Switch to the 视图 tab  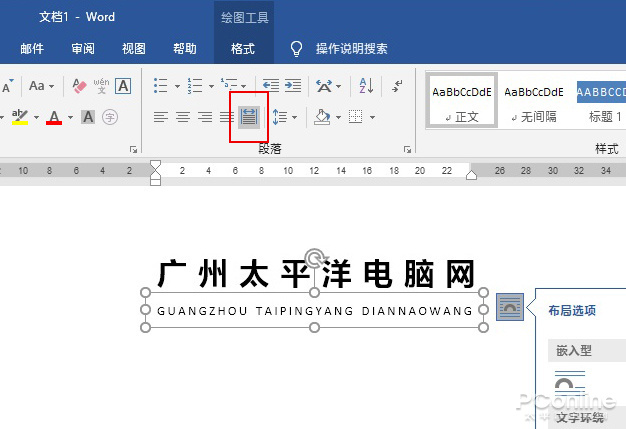click(x=134, y=49)
